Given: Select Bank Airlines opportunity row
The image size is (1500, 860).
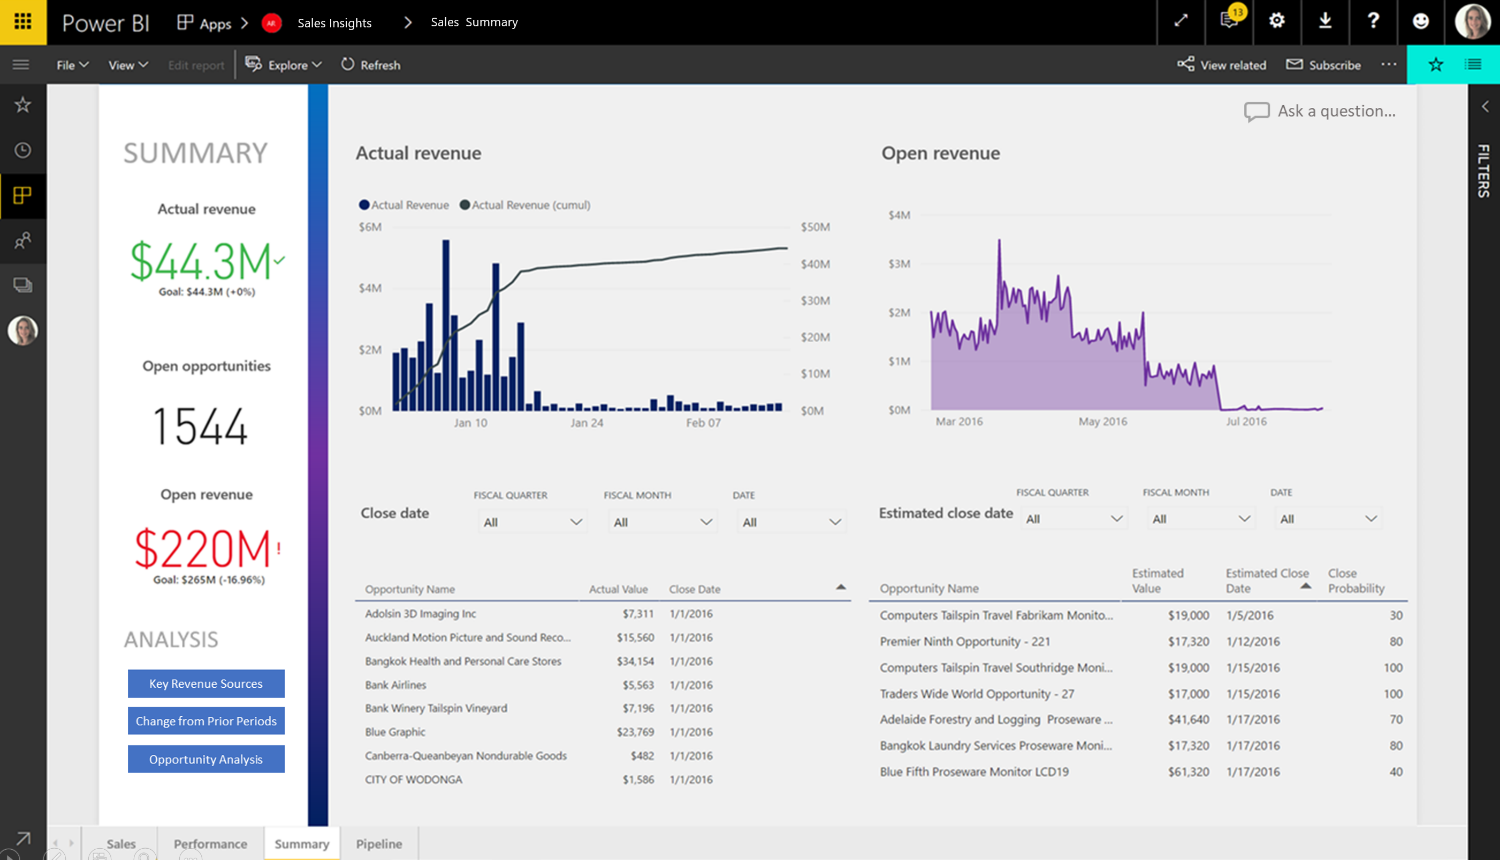Looking at the screenshot, I should [x=603, y=685].
